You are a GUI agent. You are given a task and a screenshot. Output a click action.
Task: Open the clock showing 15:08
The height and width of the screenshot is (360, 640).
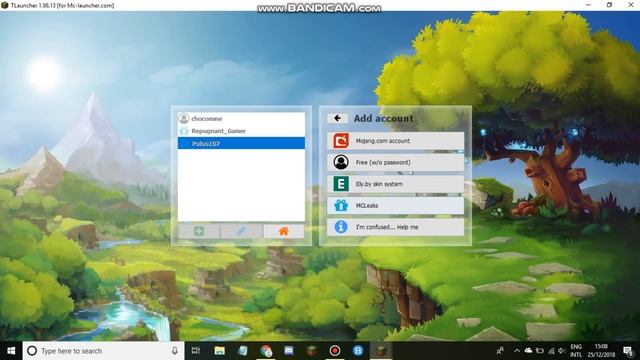click(x=601, y=351)
